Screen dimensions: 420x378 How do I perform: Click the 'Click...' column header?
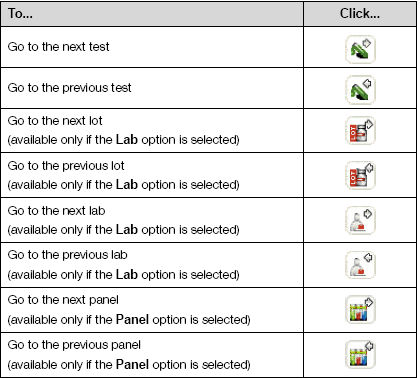[360, 14]
